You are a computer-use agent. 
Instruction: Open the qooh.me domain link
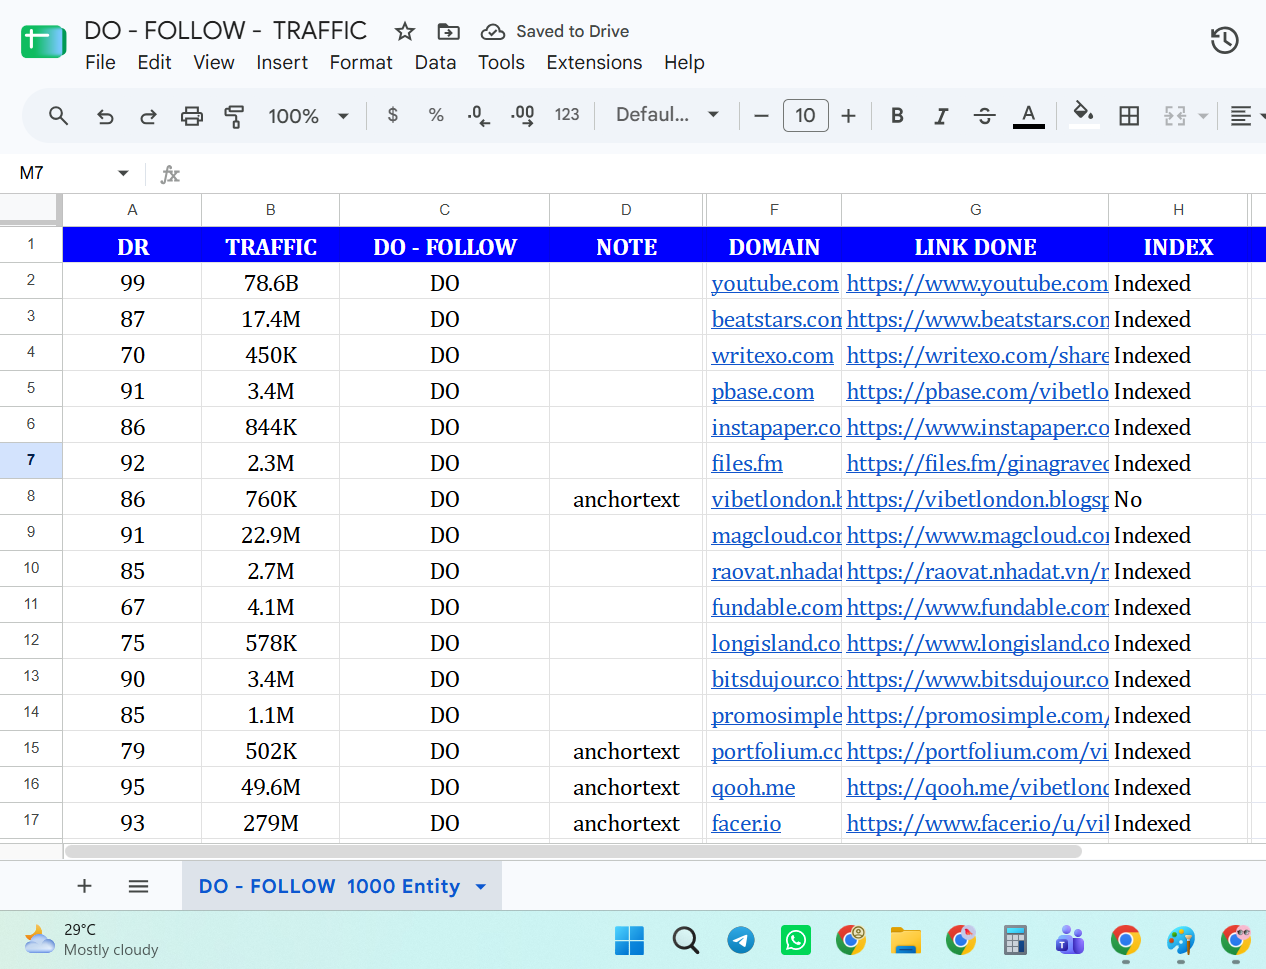pyautogui.click(x=753, y=787)
